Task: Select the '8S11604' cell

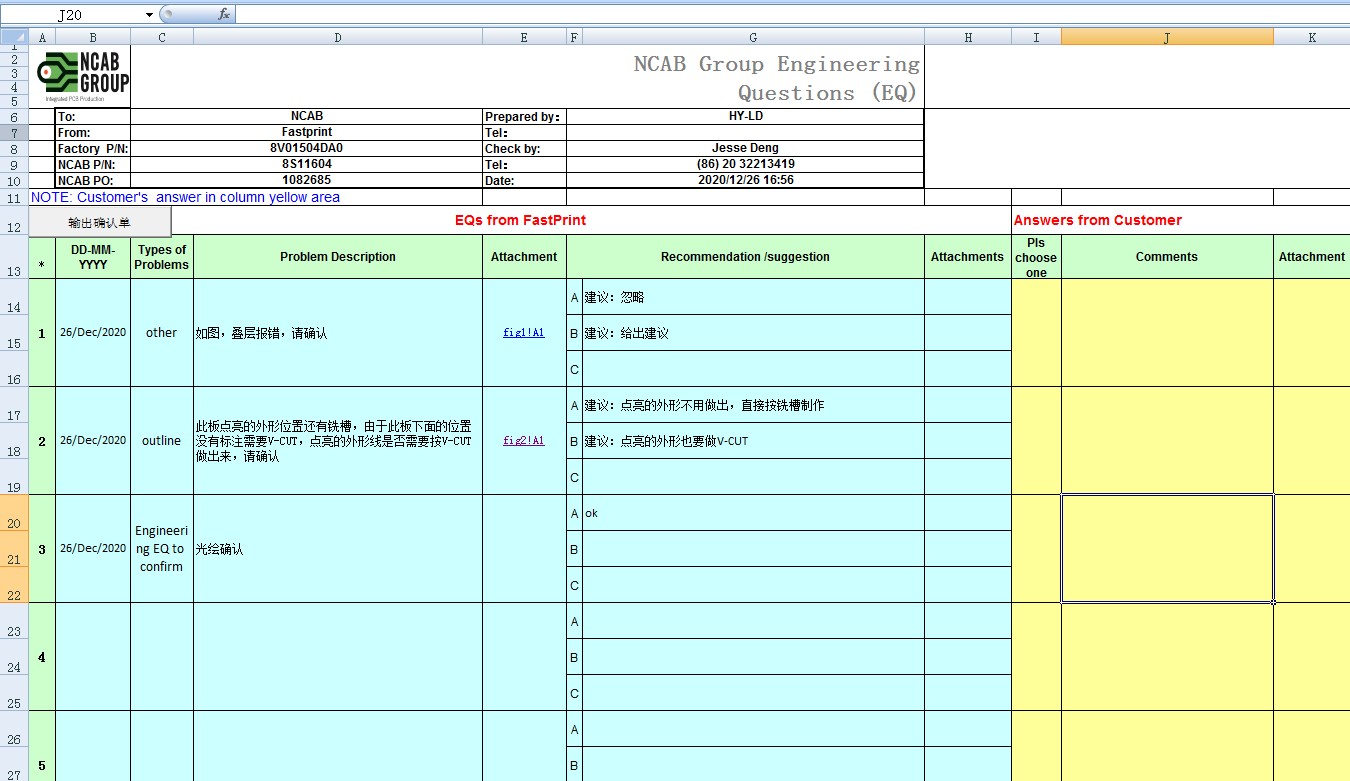Action: coord(307,164)
